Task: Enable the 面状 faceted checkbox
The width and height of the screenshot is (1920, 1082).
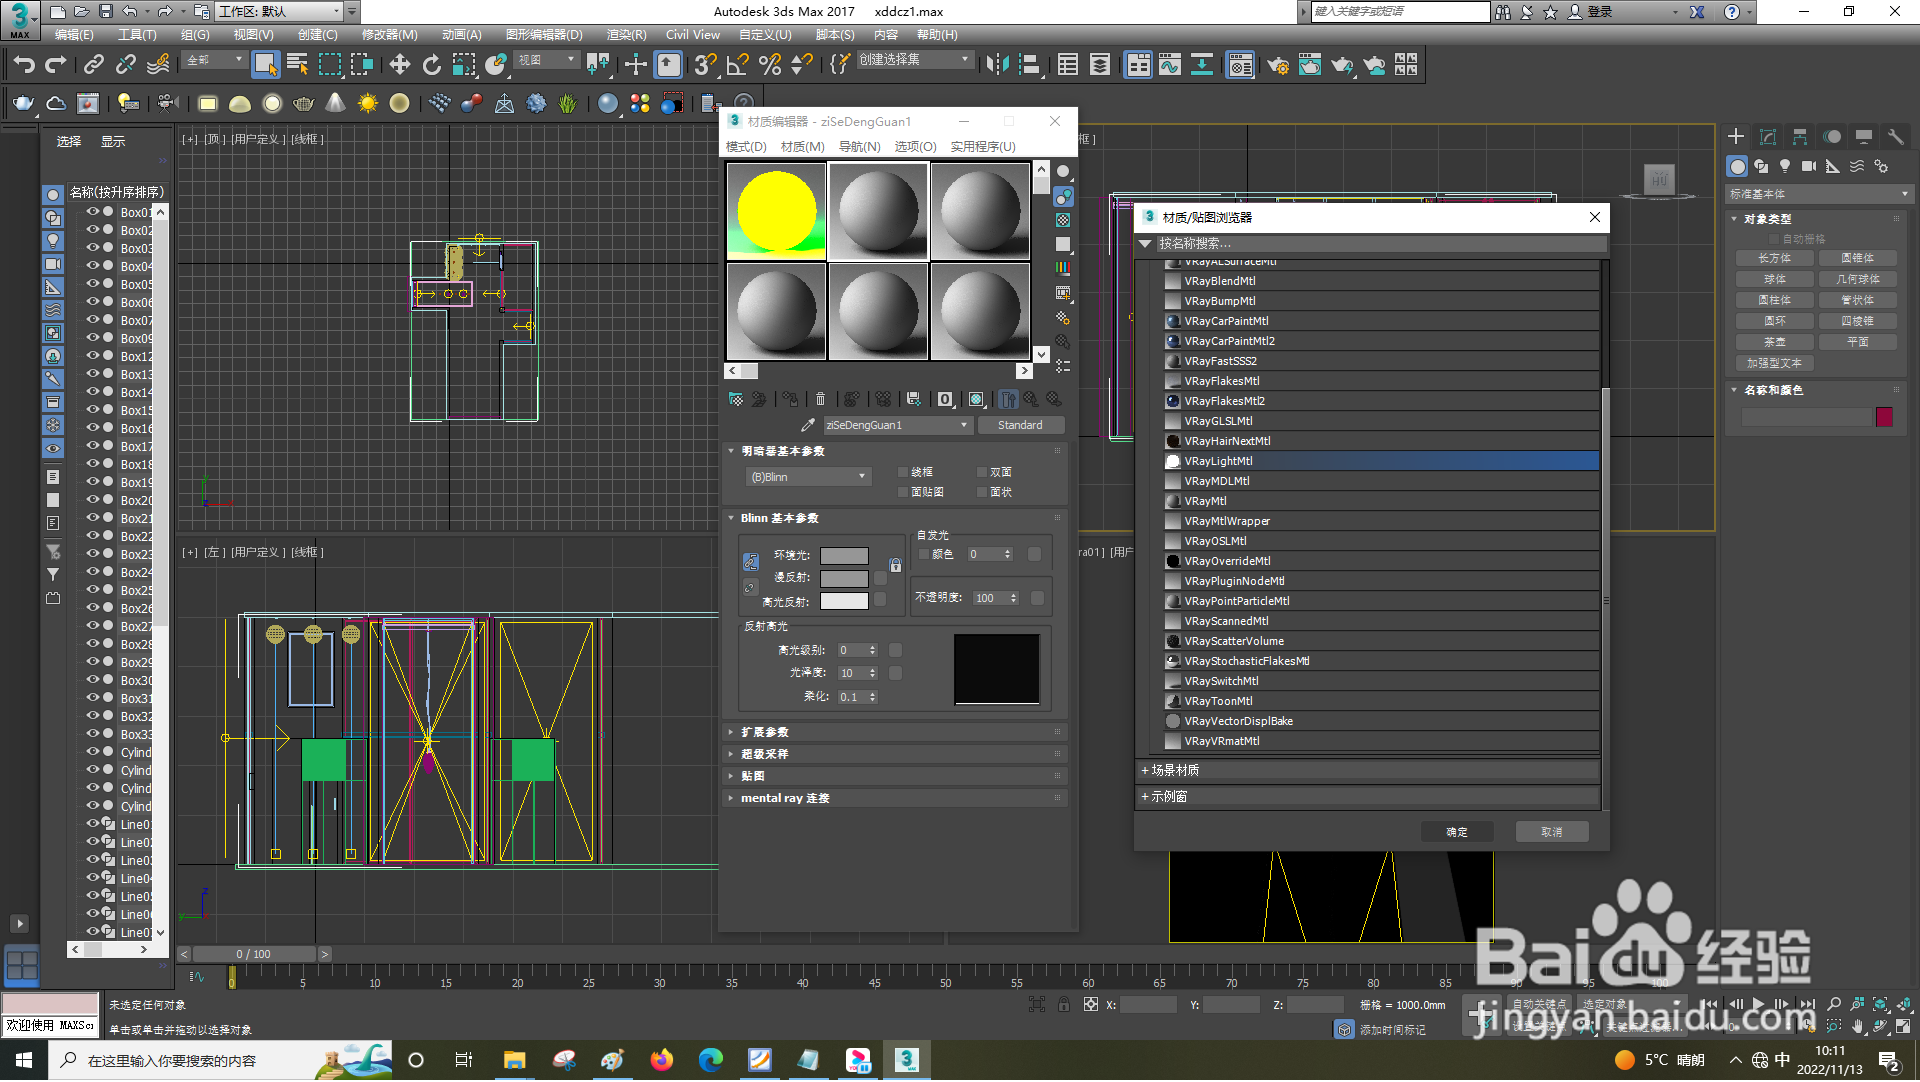Action: click(x=982, y=493)
